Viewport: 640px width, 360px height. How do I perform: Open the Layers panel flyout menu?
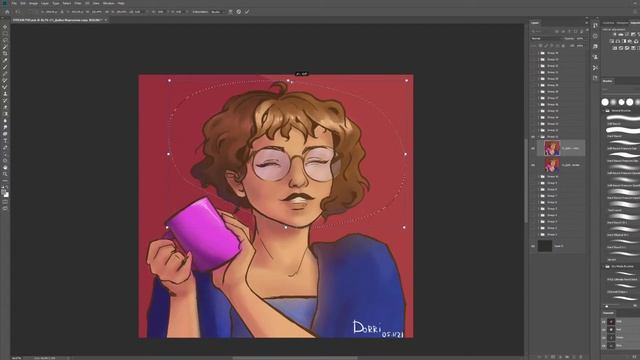tap(587, 23)
